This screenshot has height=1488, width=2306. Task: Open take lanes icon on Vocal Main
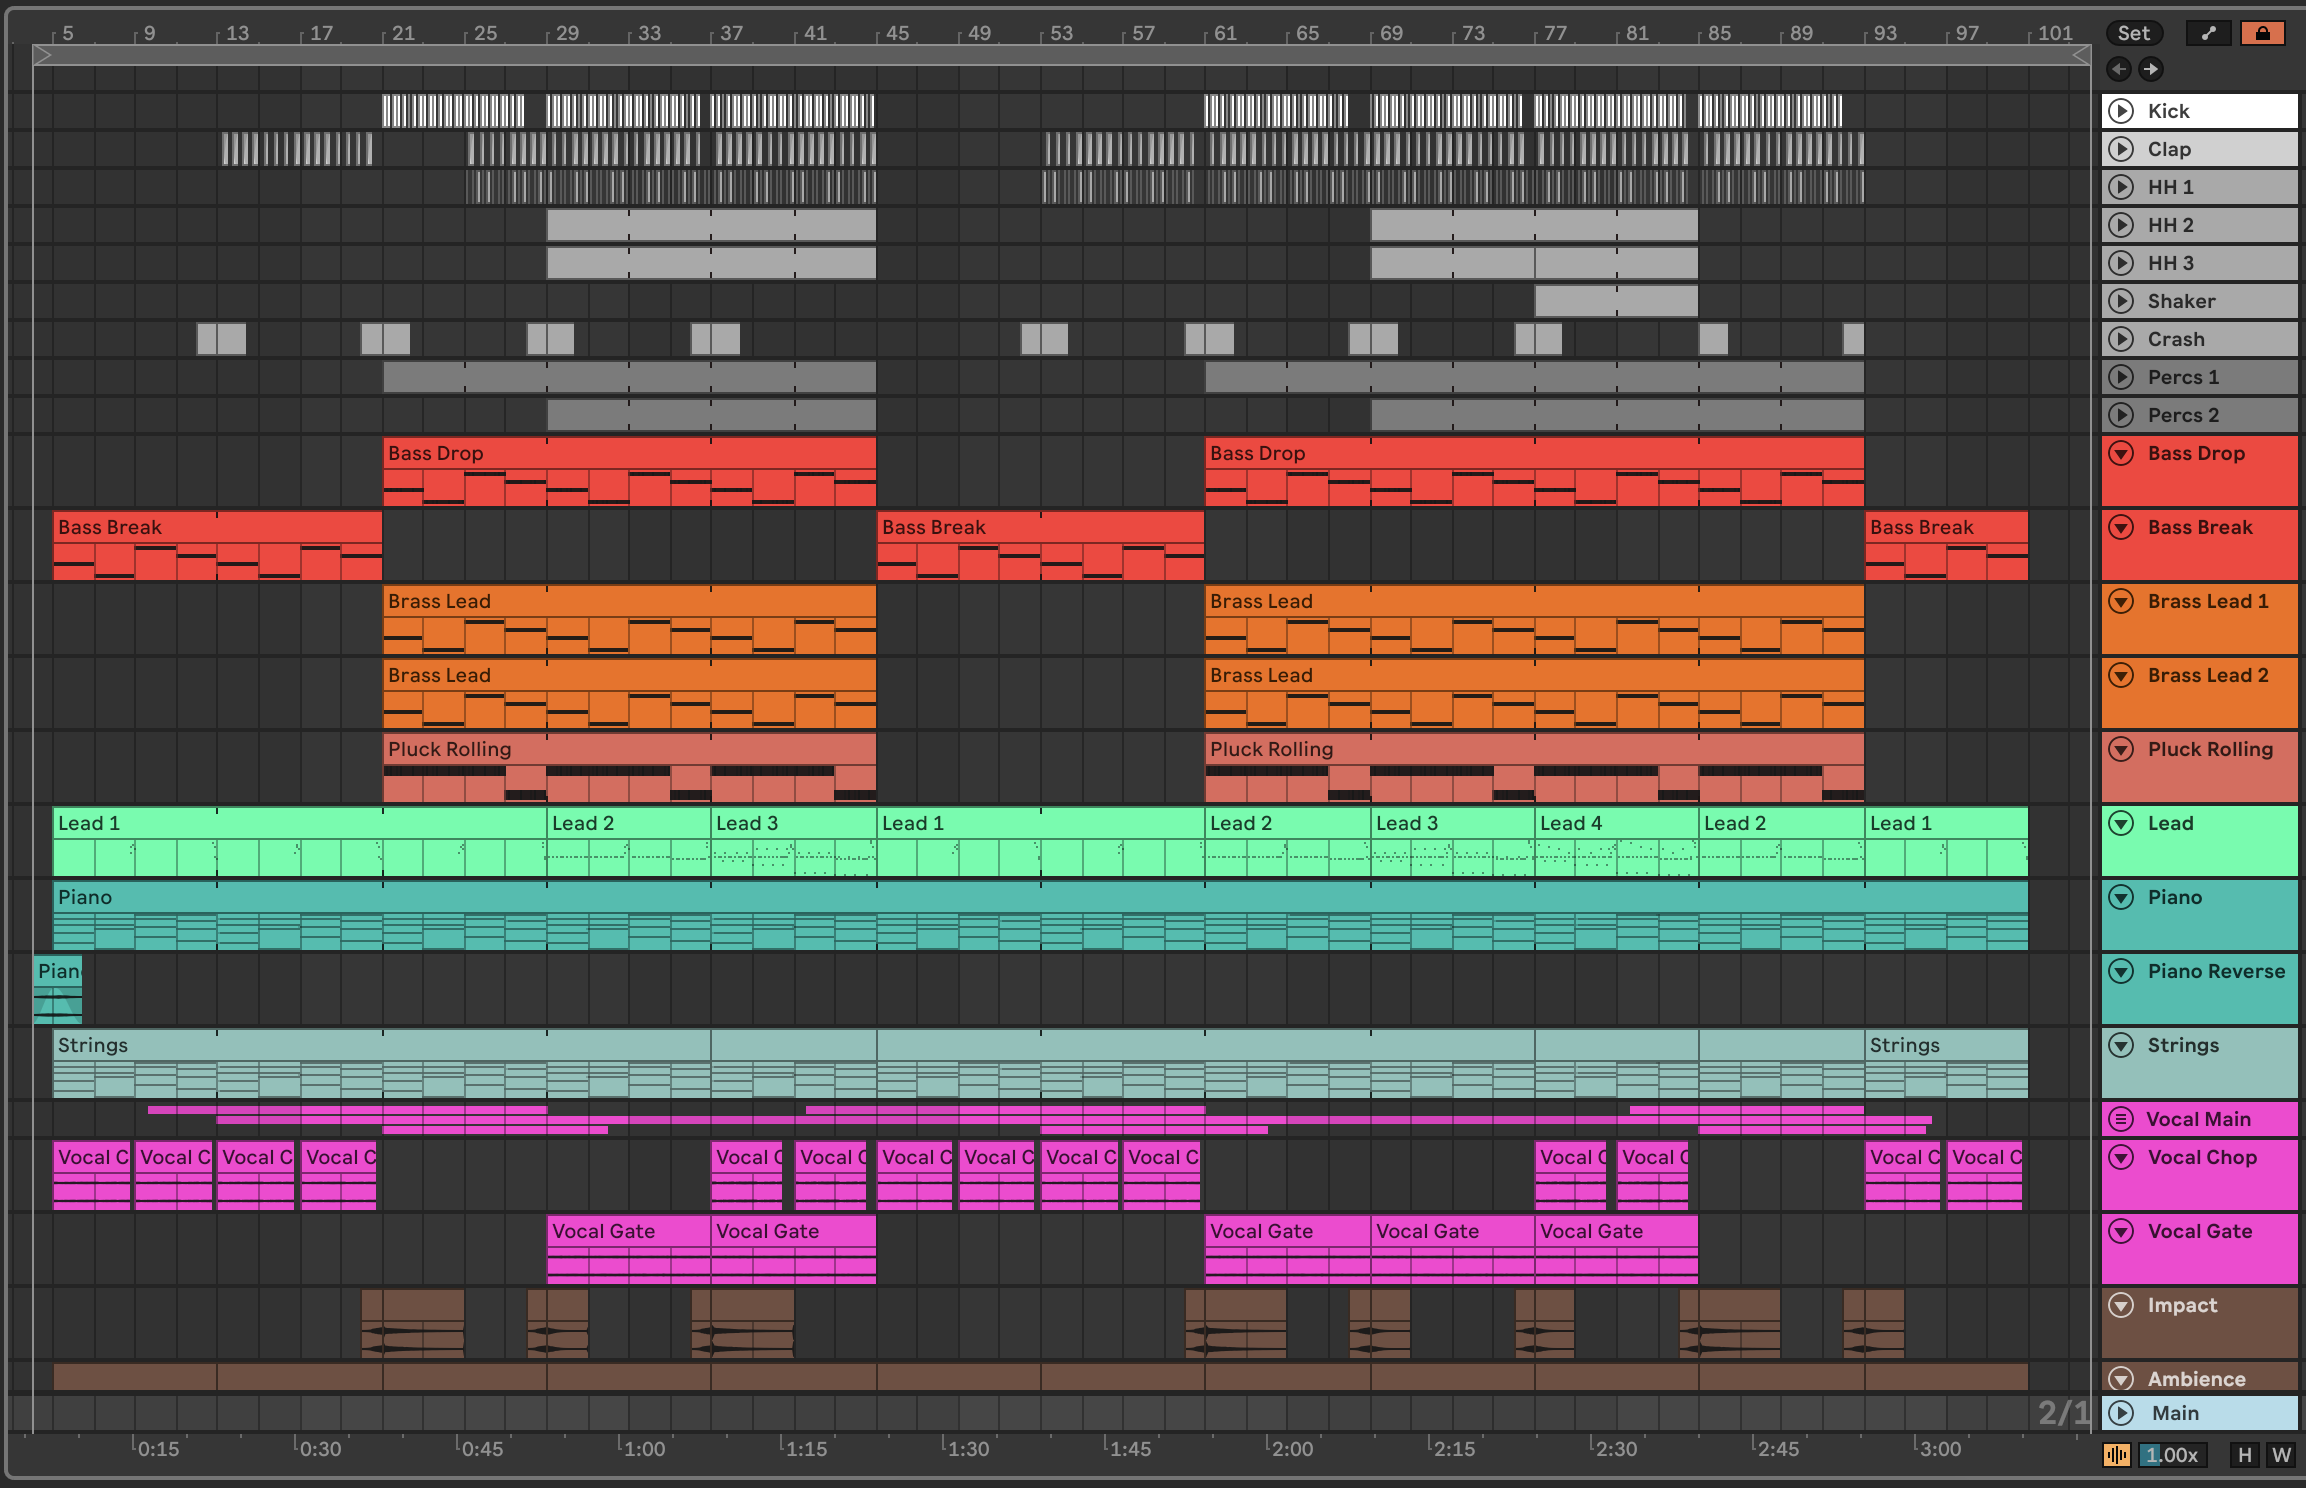click(2121, 1119)
